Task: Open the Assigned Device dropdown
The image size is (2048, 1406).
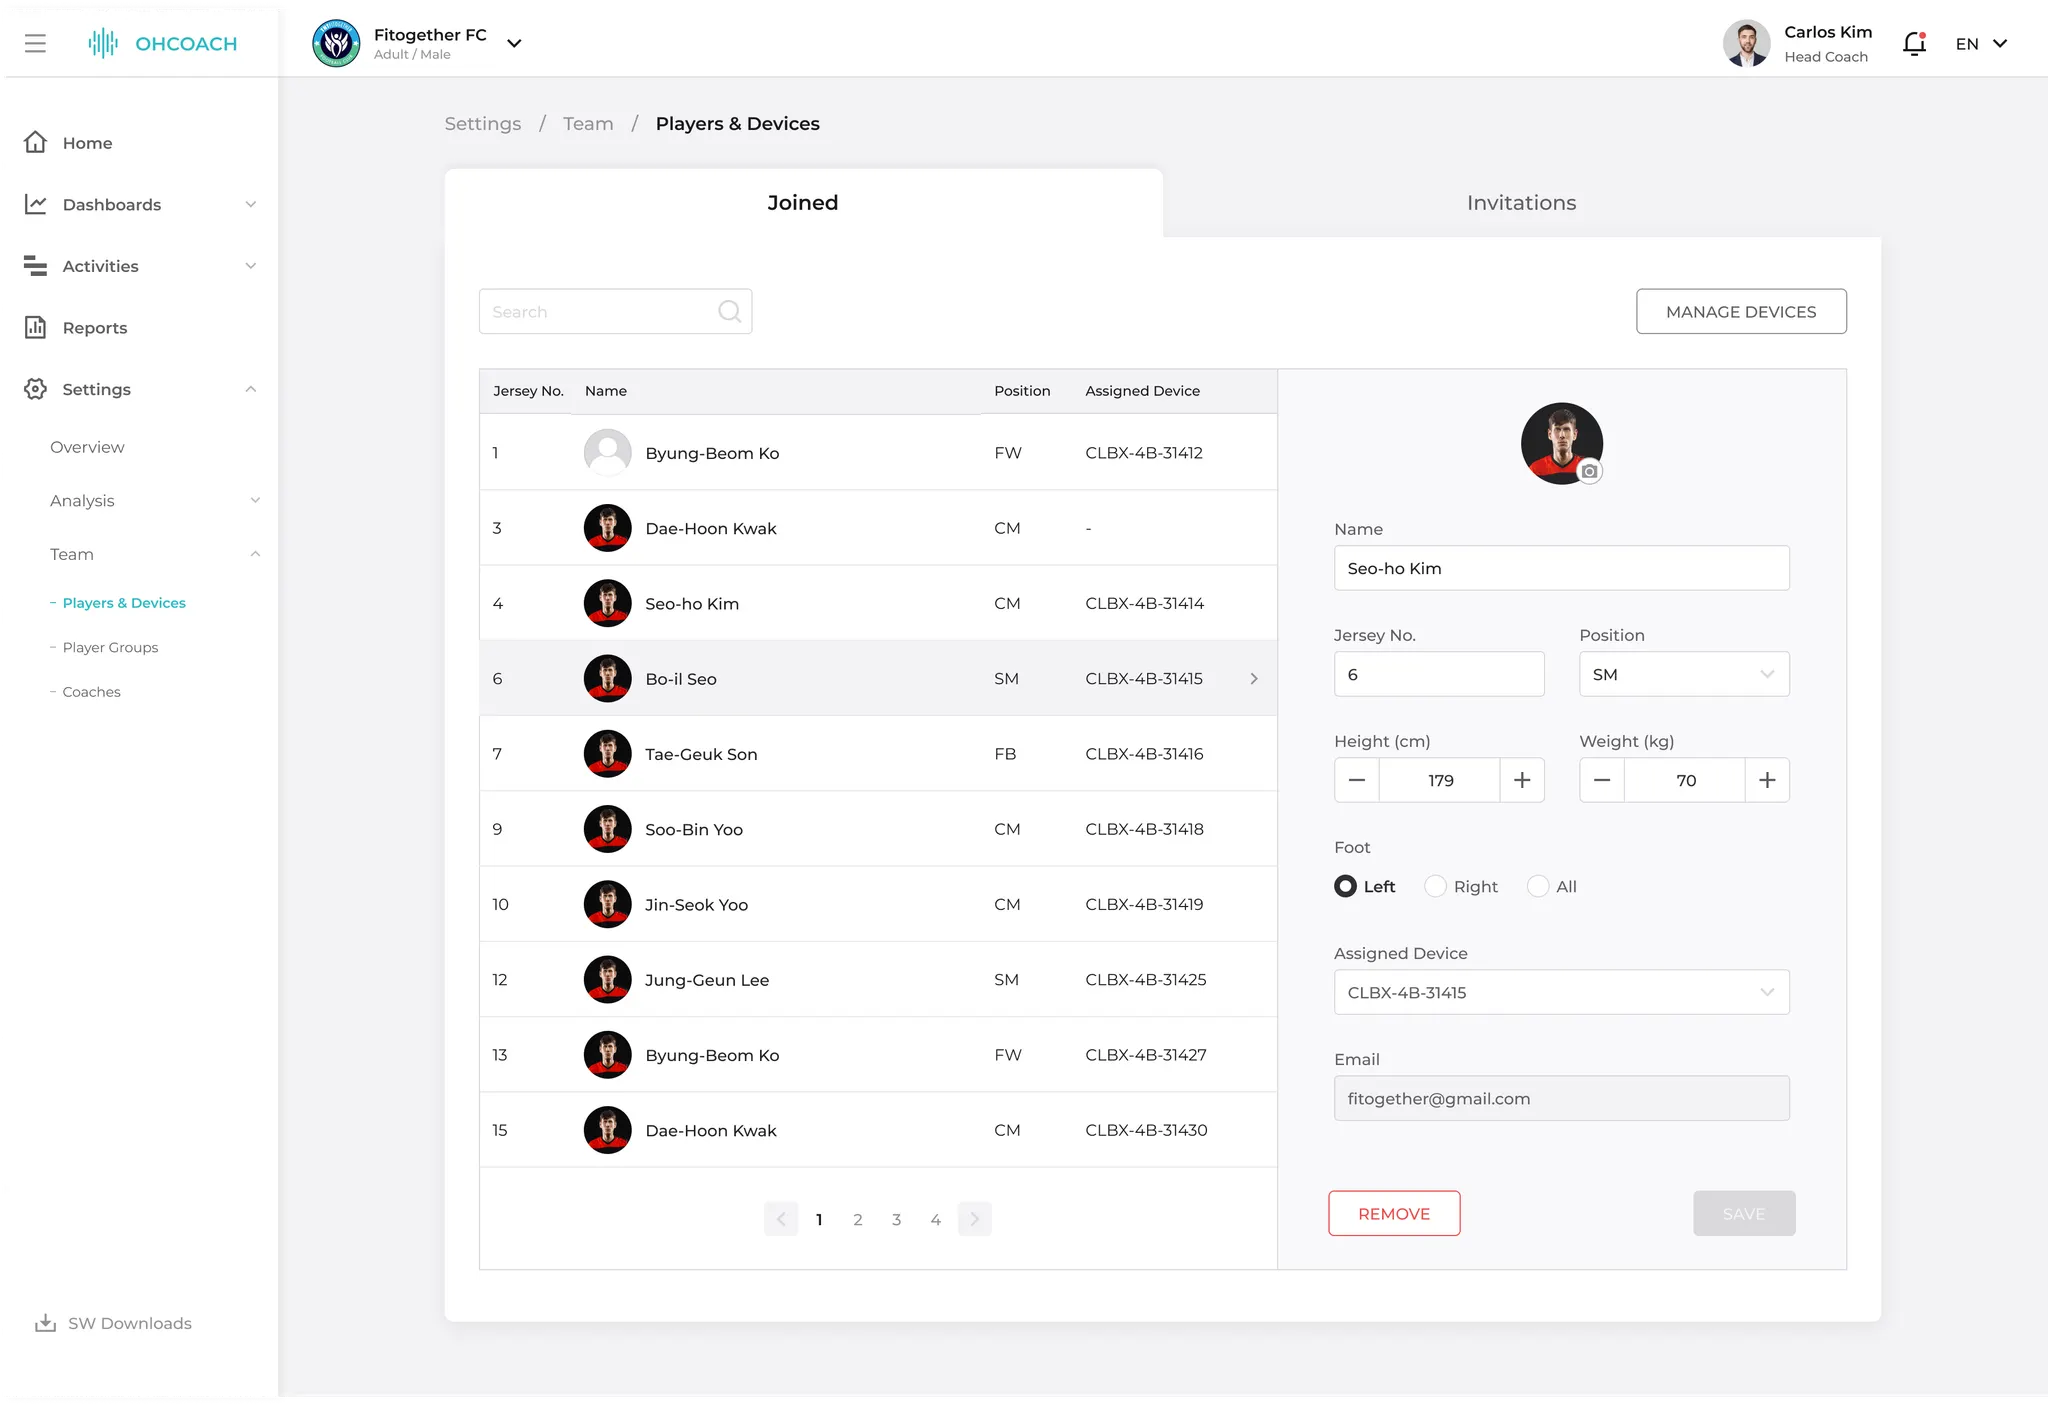Action: point(1561,992)
